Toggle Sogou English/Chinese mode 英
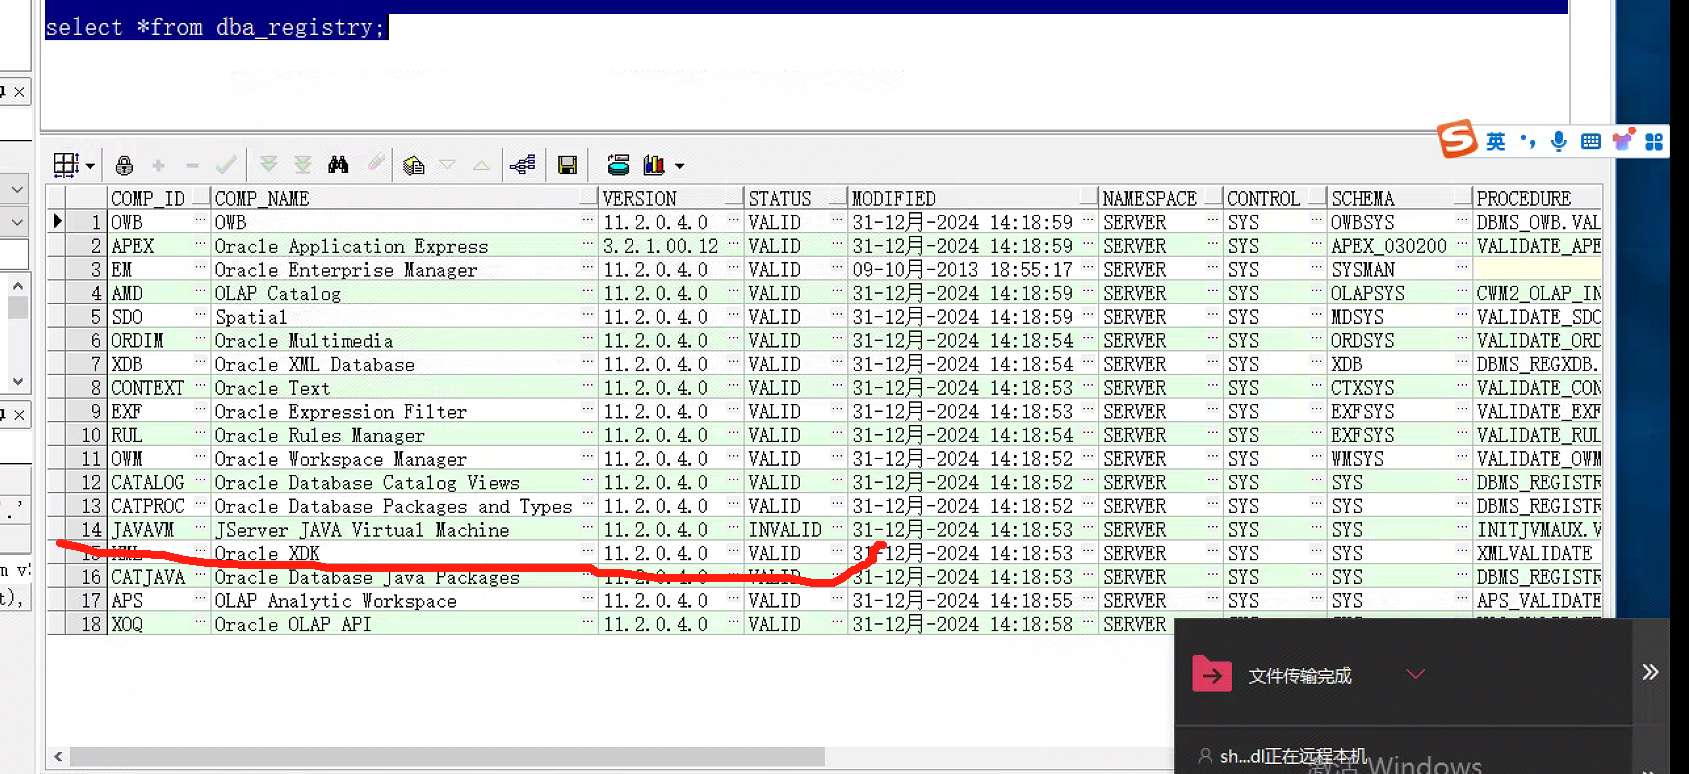 pyautogui.click(x=1495, y=142)
